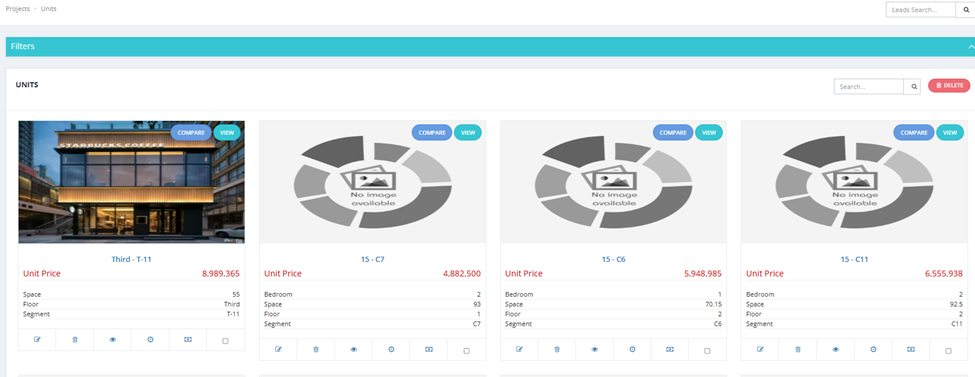
Task: Open the Projects breadcrumb
Action: point(17,9)
